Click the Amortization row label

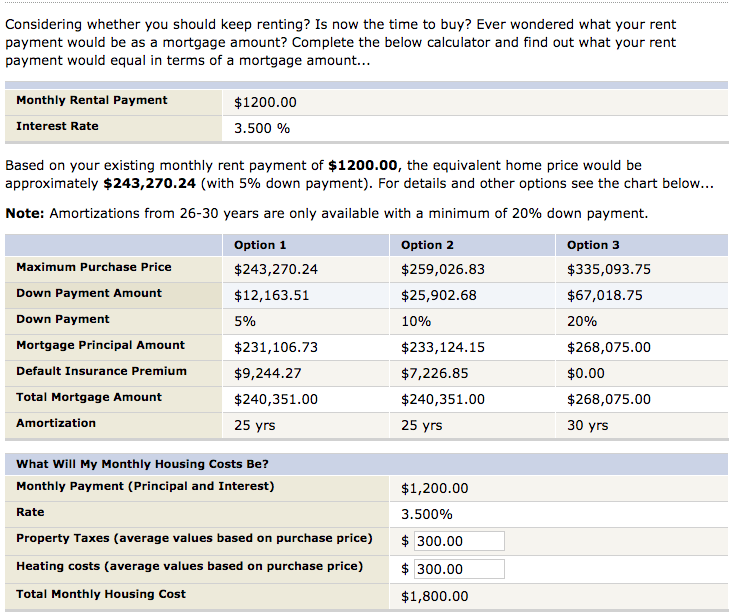(x=56, y=424)
